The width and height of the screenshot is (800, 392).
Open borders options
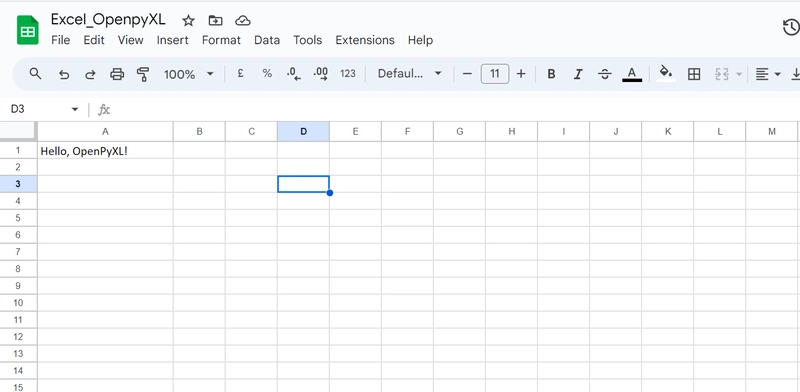click(694, 75)
